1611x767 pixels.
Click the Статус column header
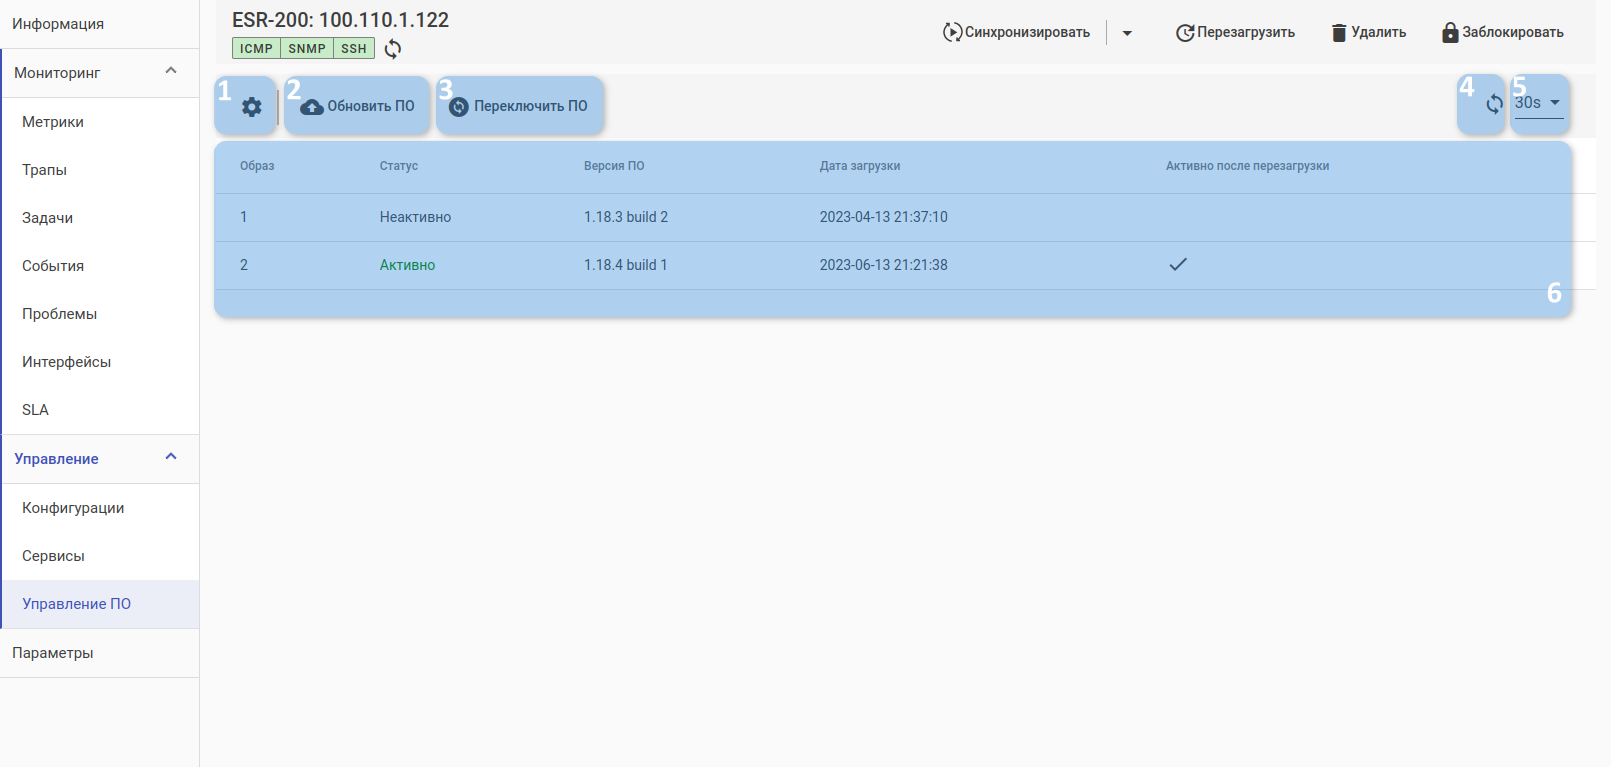(x=399, y=166)
